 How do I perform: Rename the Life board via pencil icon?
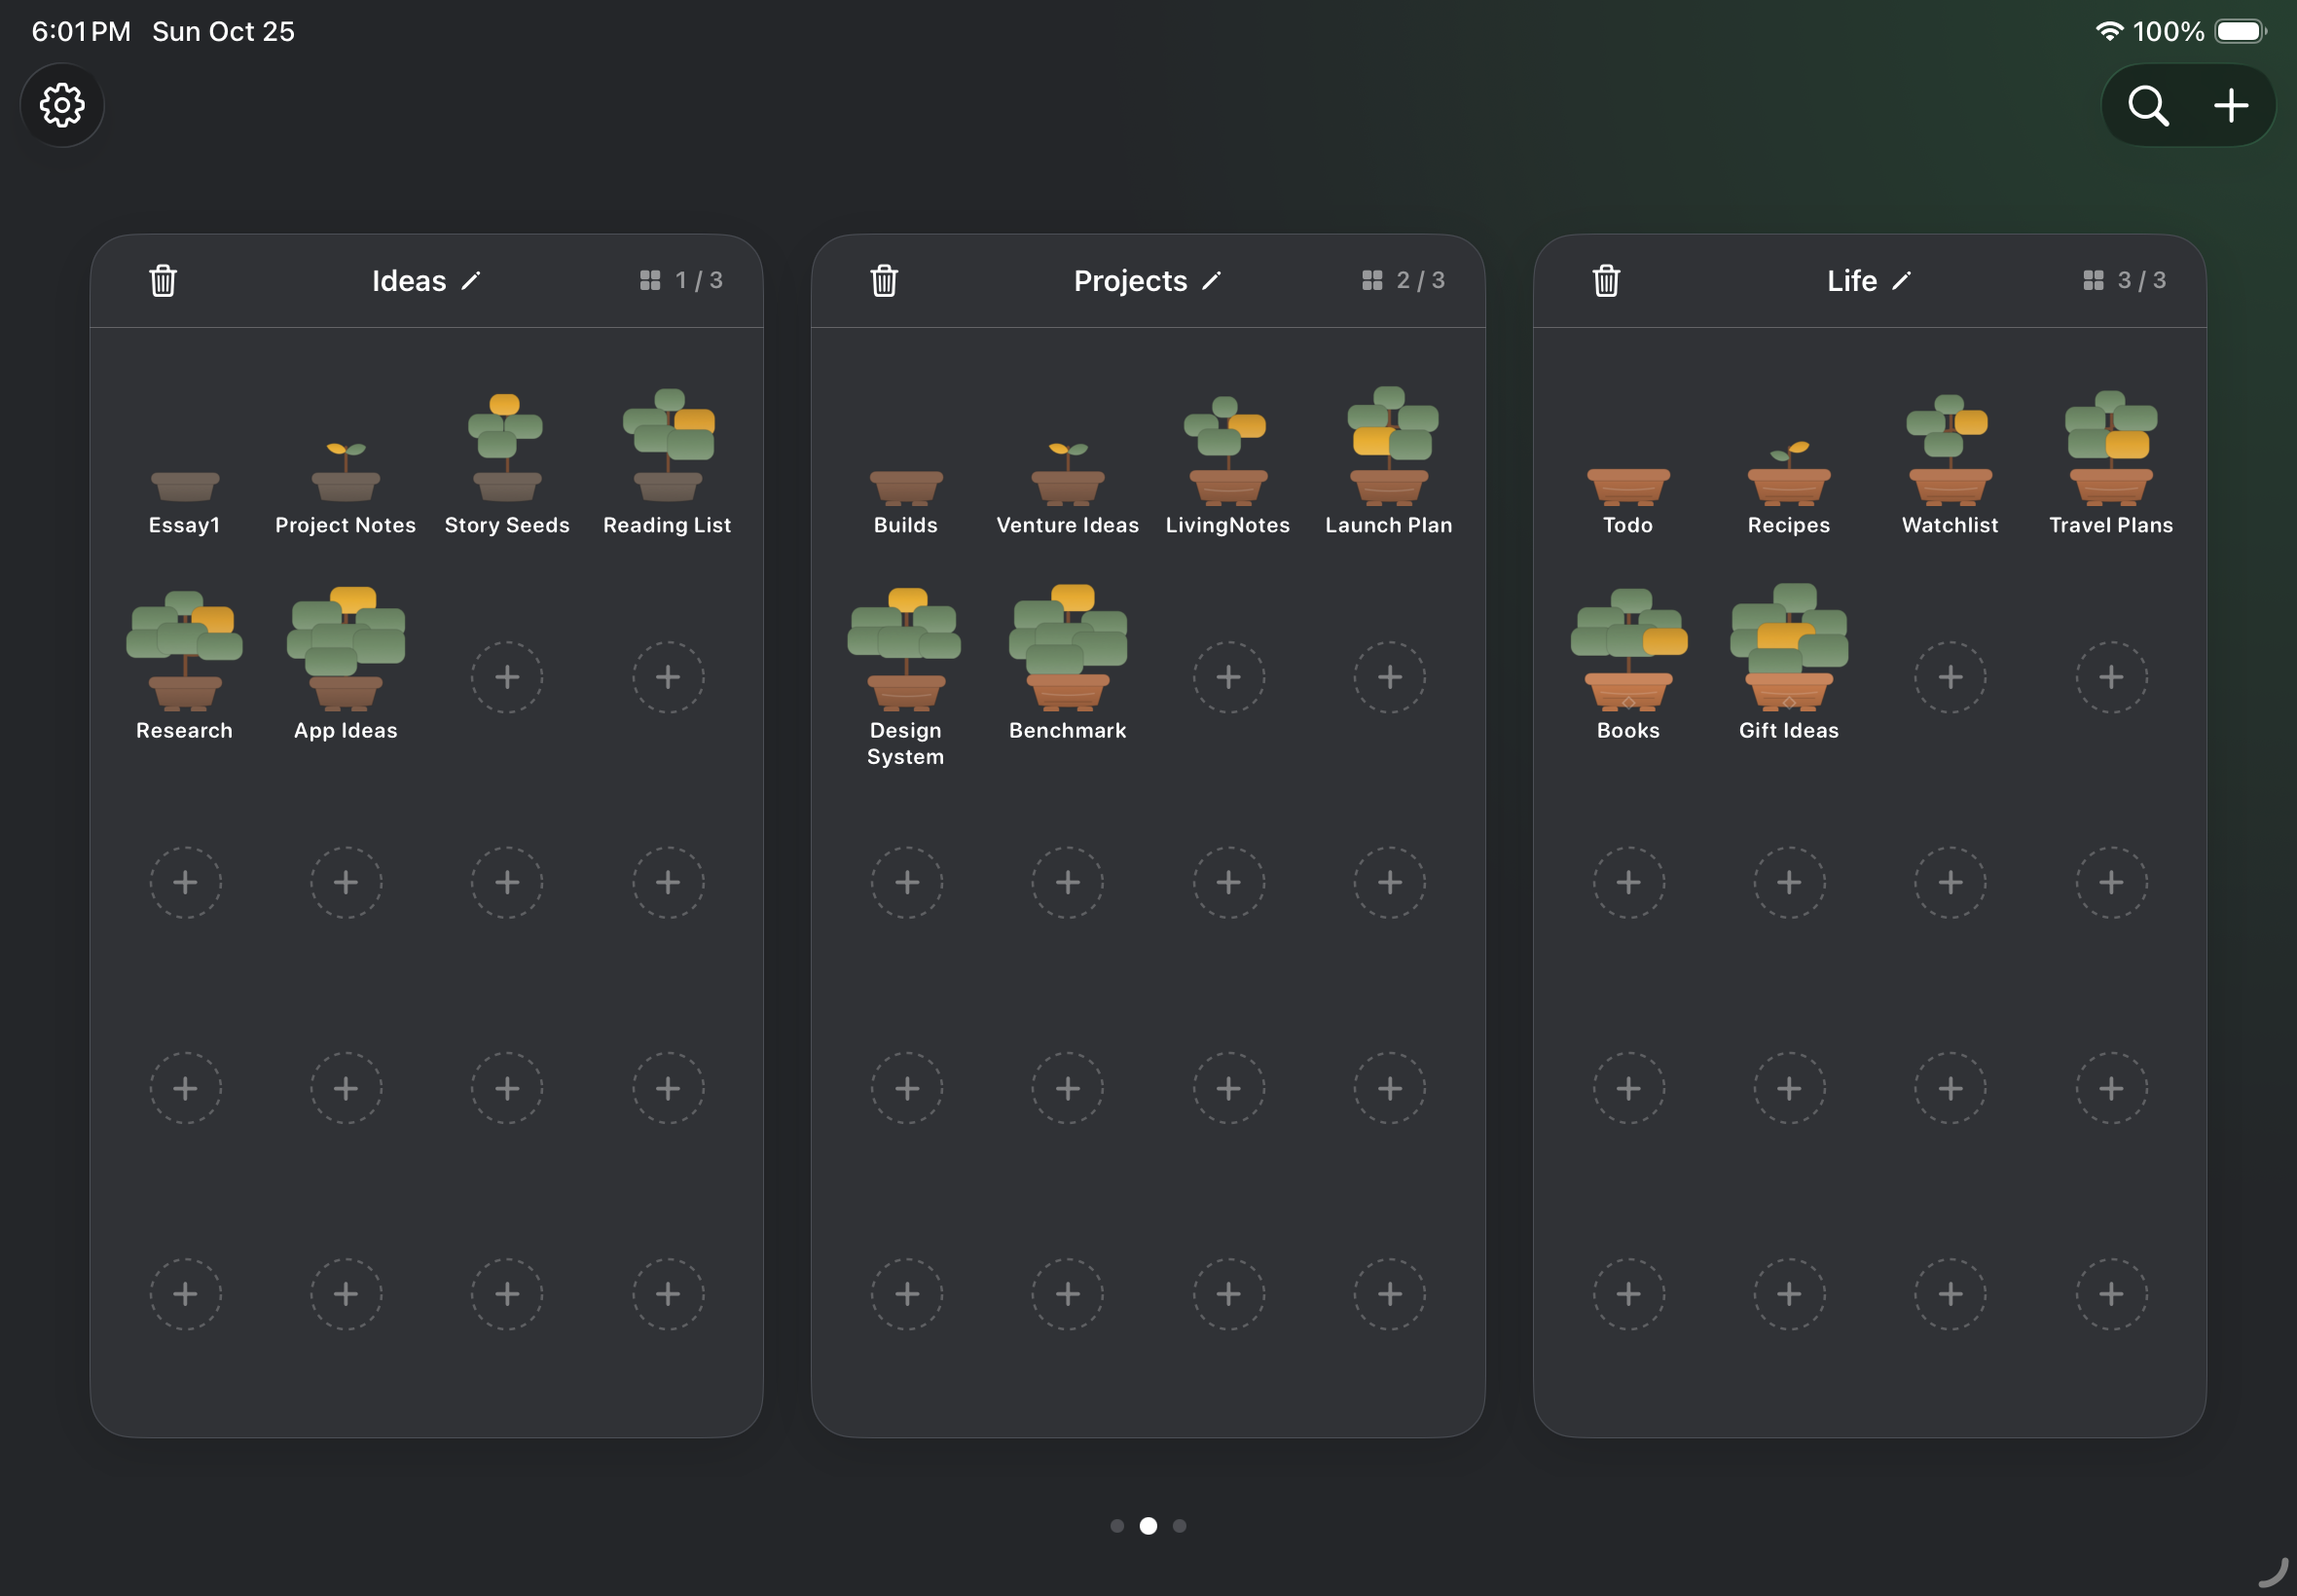(x=1901, y=281)
